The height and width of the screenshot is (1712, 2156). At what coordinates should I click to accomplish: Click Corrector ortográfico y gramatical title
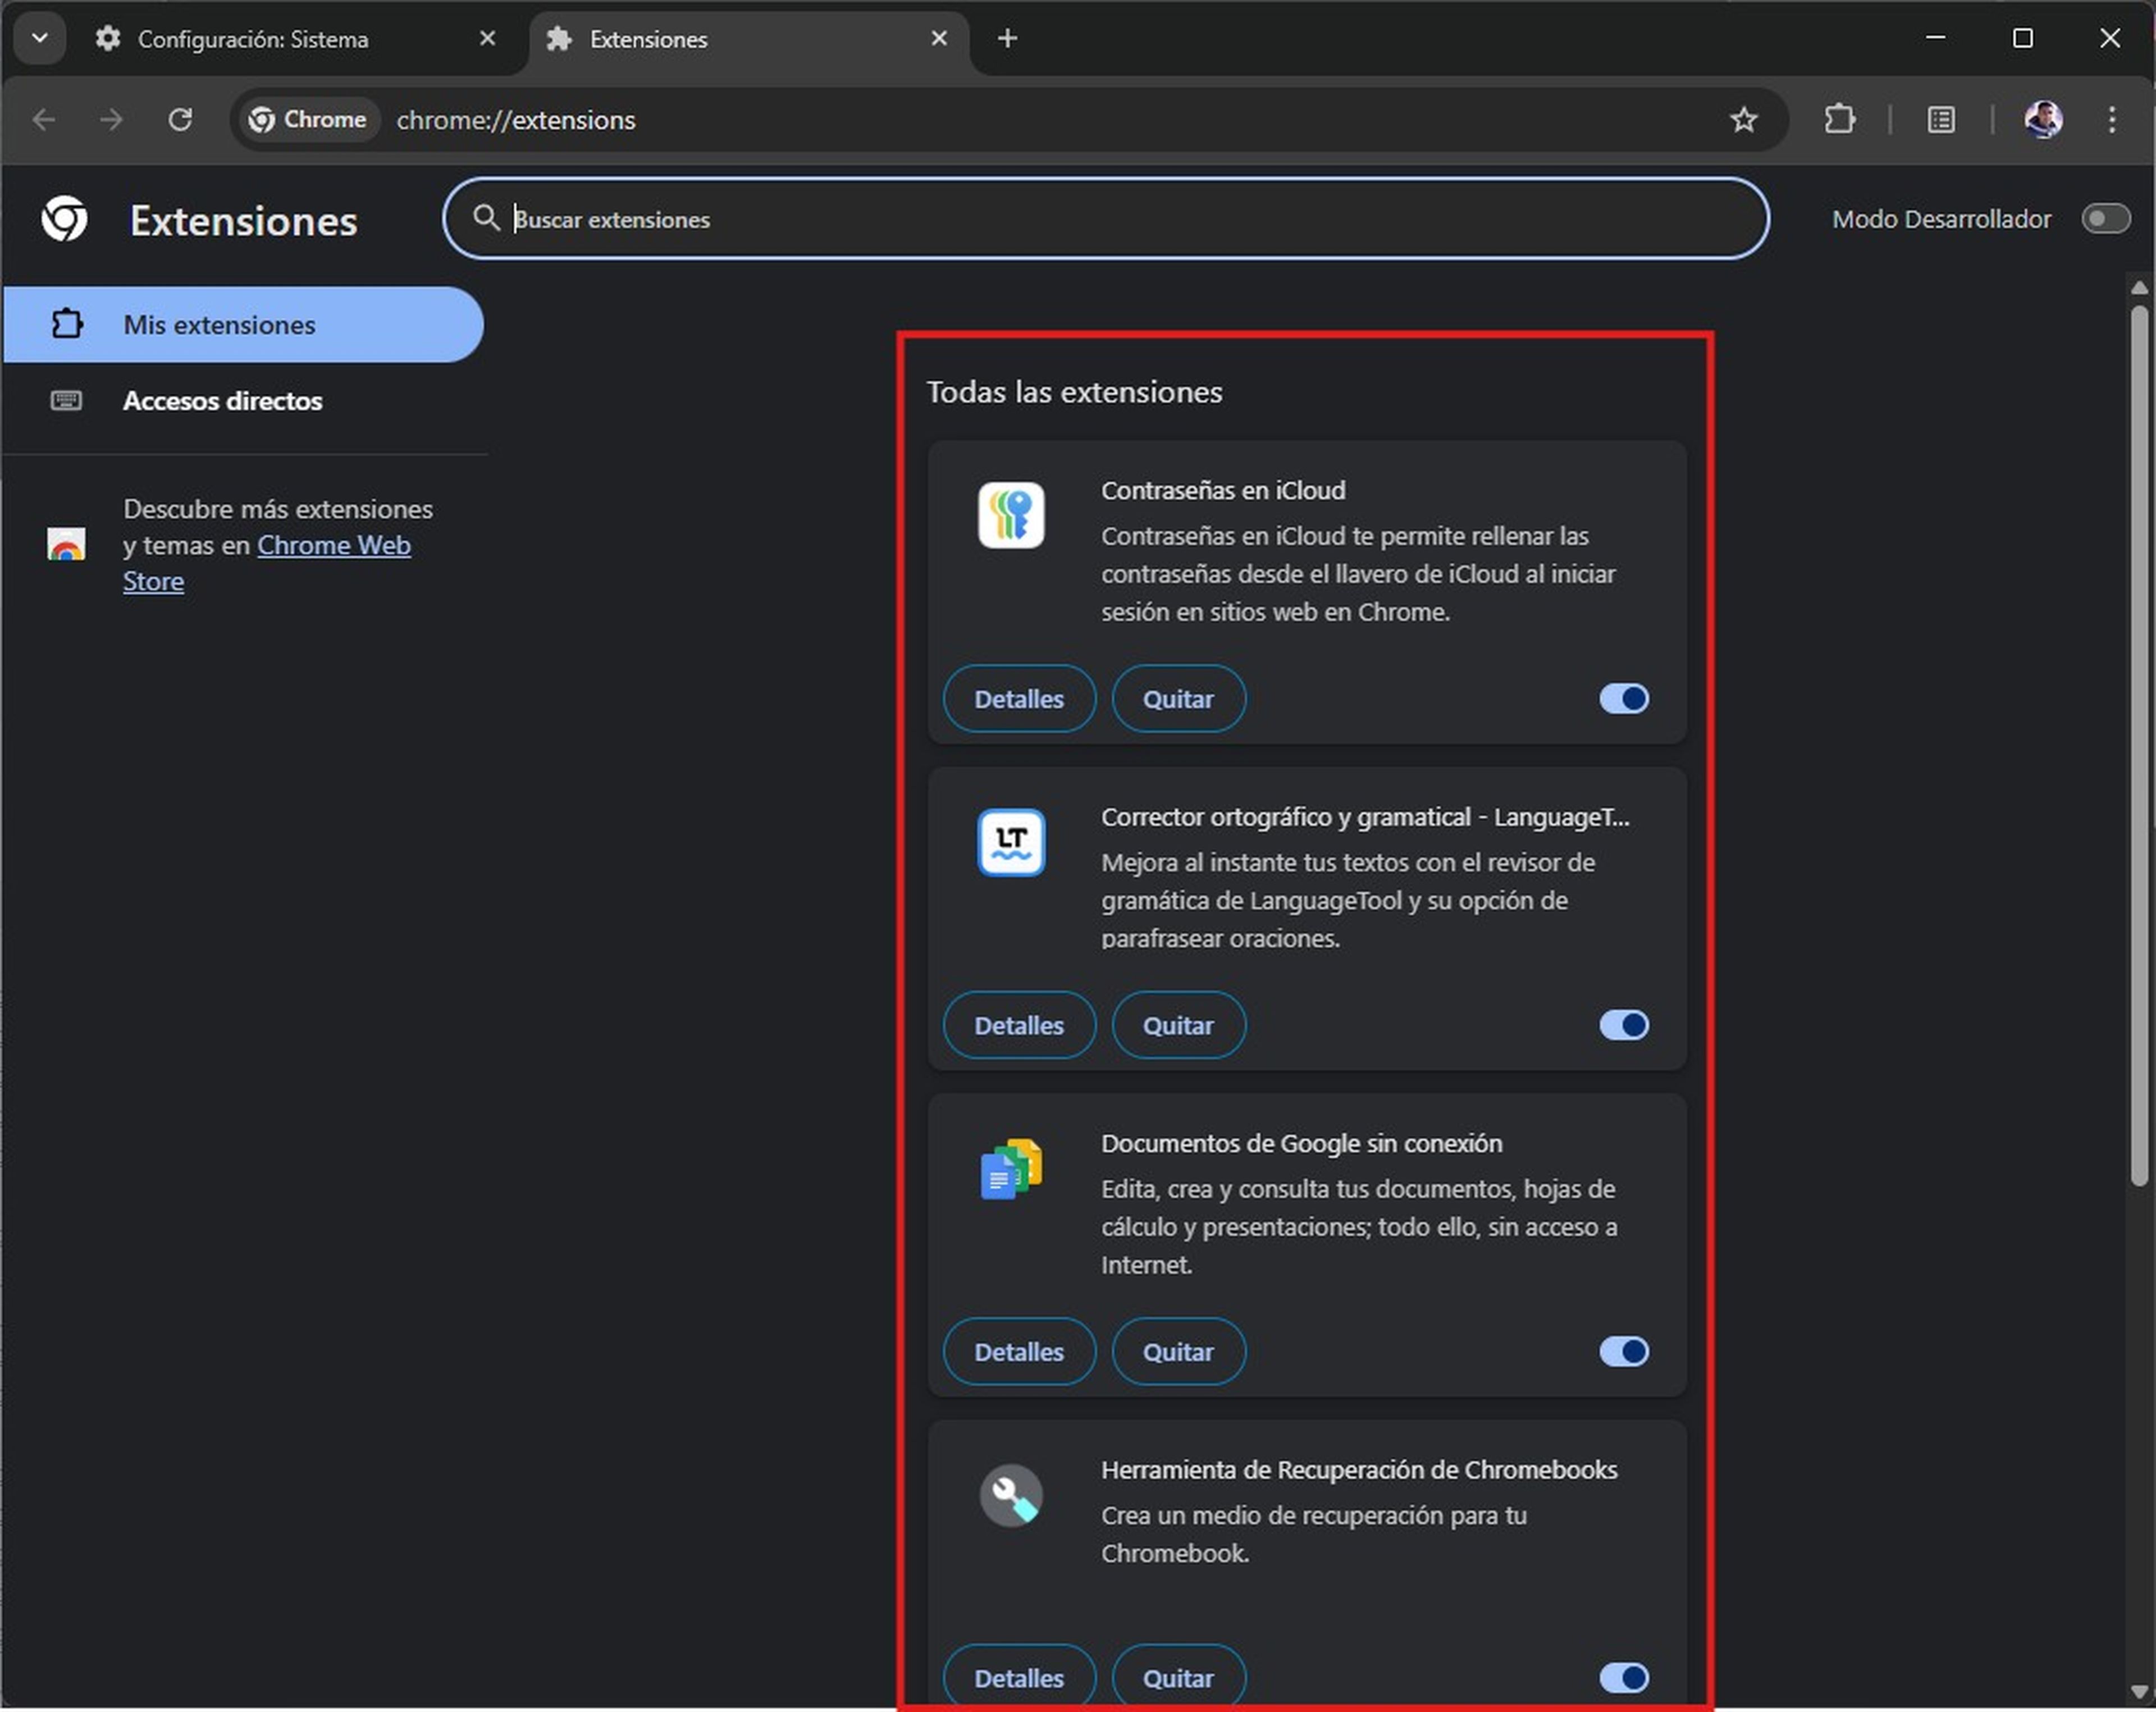[x=1365, y=817]
